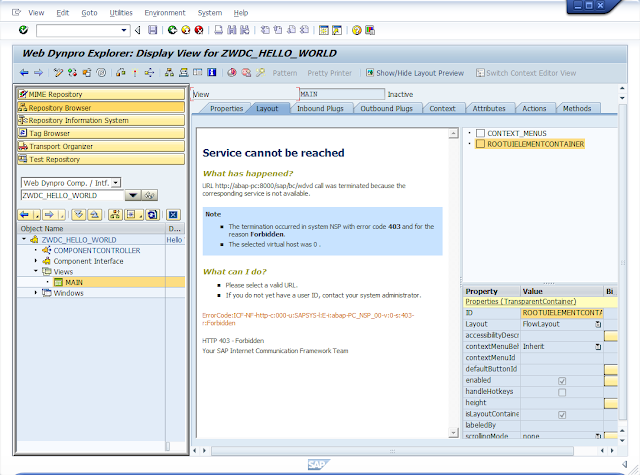This screenshot has width=640, height=475.
Task: Open the contextMenuBehaviour Inherit dropdown
Action: [x=598, y=347]
